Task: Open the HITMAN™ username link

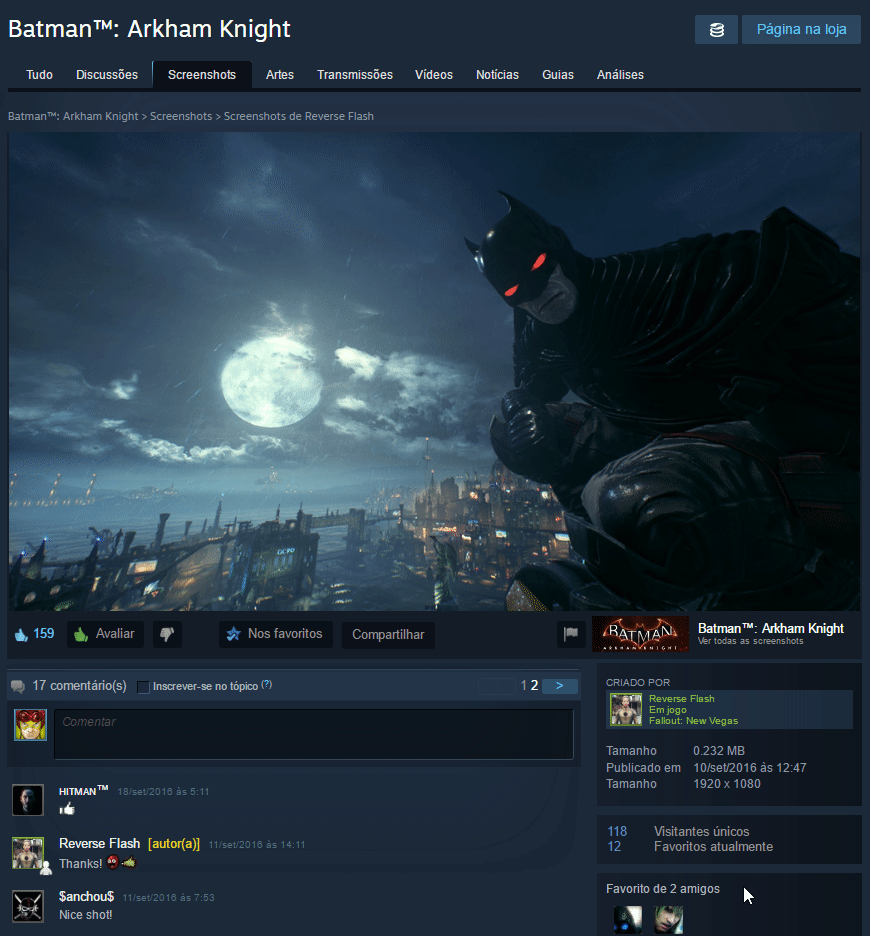Action: pos(84,791)
